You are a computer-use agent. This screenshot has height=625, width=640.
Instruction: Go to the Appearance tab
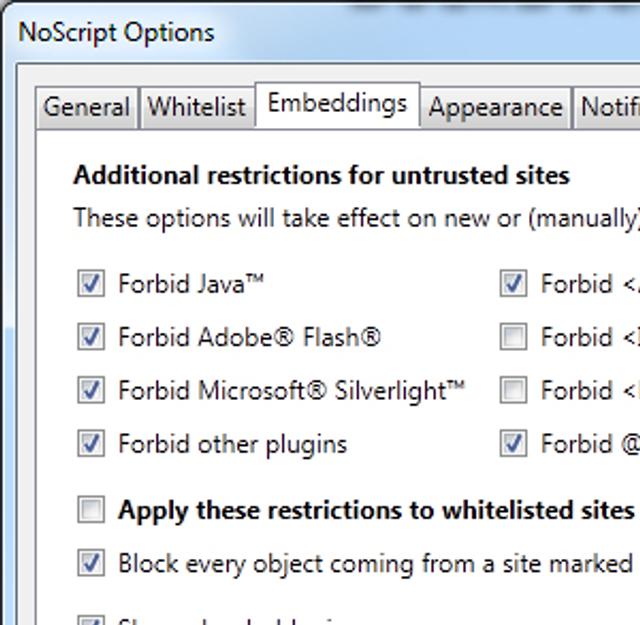pyautogui.click(x=495, y=107)
